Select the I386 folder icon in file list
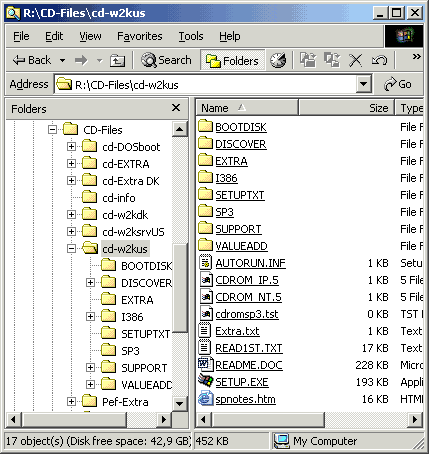Image resolution: width=429 pixels, height=454 pixels. [x=205, y=177]
